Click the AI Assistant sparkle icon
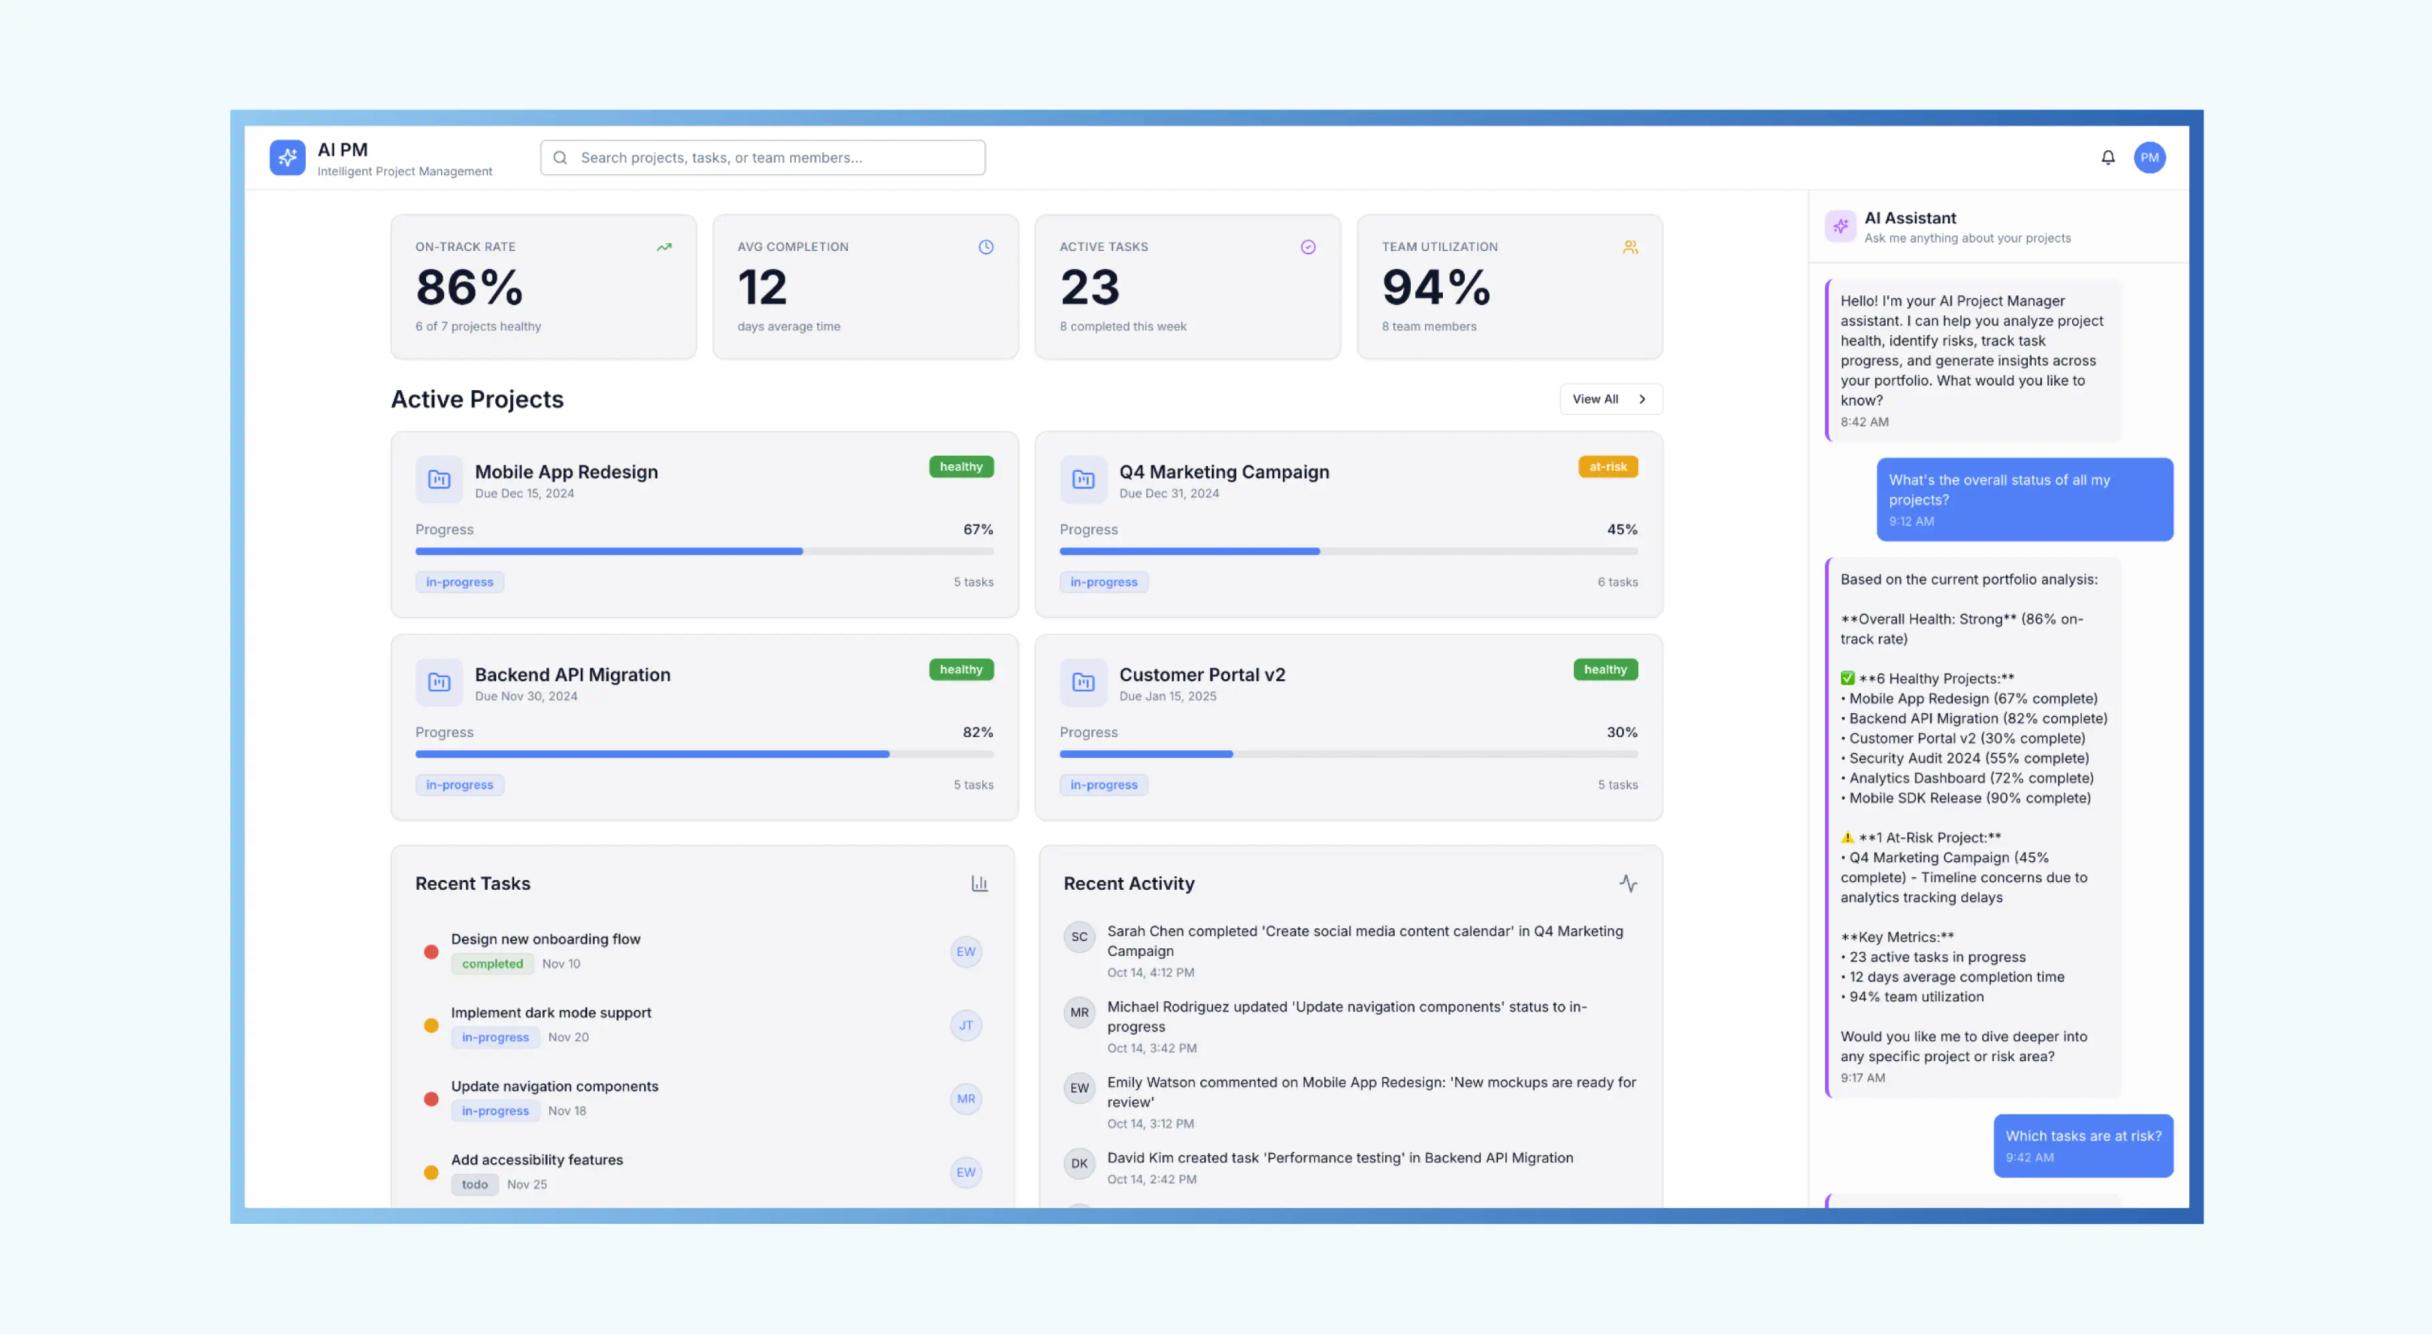2432x1334 pixels. 1840,226
